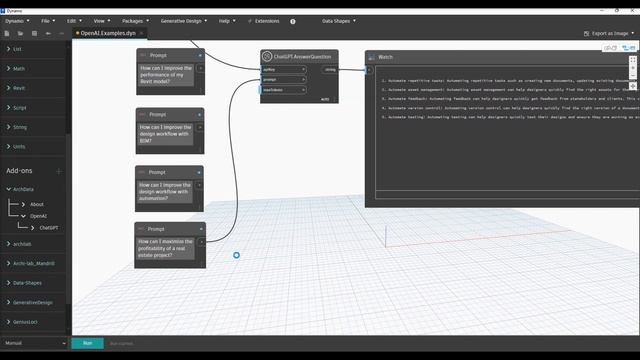Expand the Revit library category

(x=8, y=88)
